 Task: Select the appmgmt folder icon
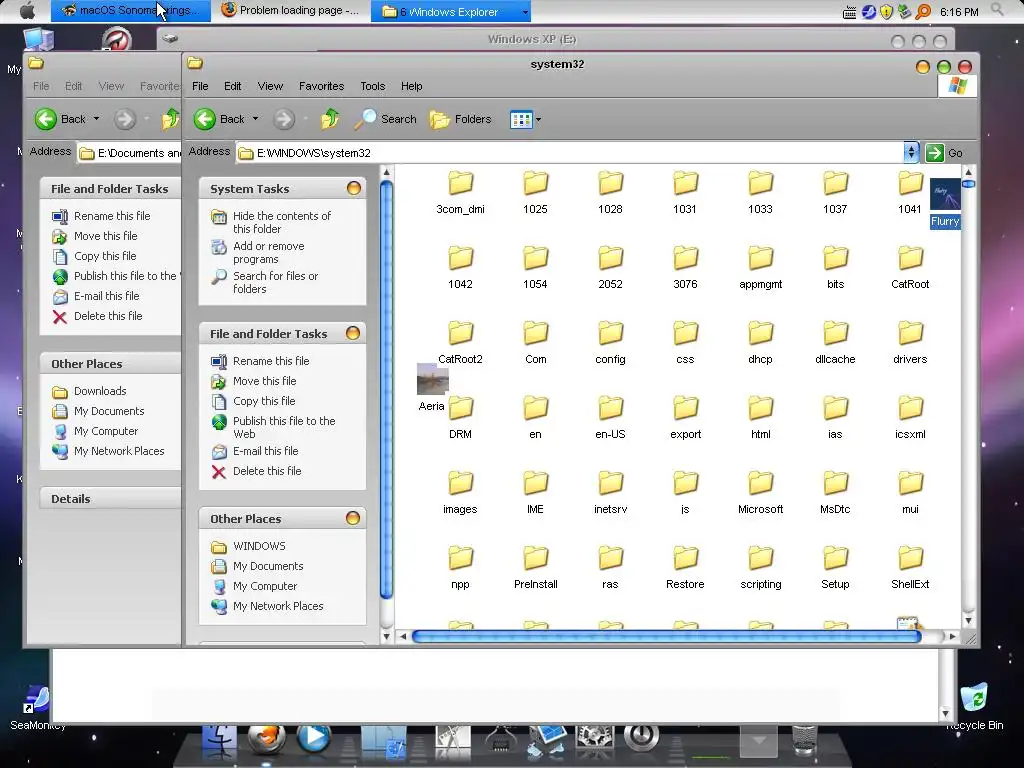click(760, 259)
